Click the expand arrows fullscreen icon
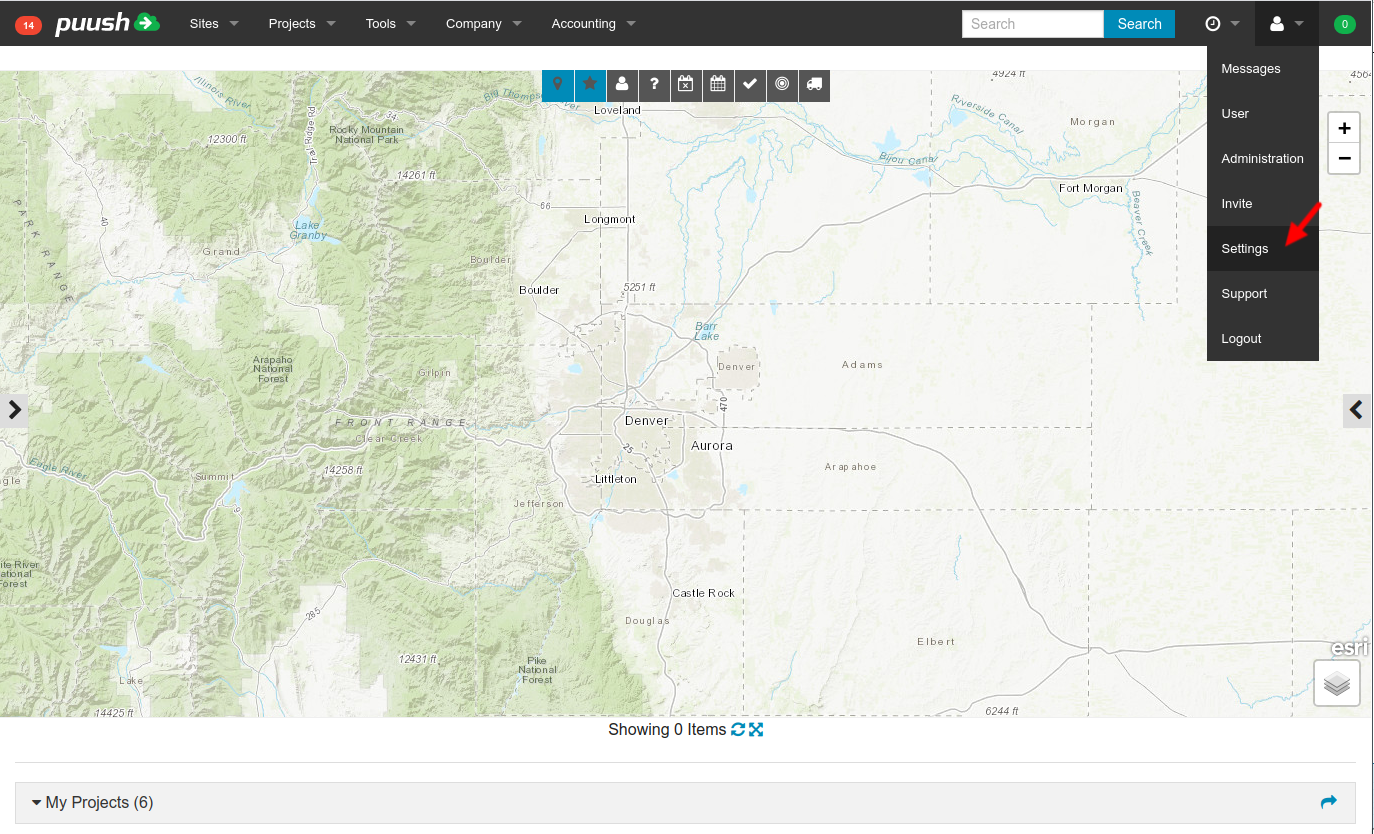Viewport: 1374px width, 834px height. 756,730
